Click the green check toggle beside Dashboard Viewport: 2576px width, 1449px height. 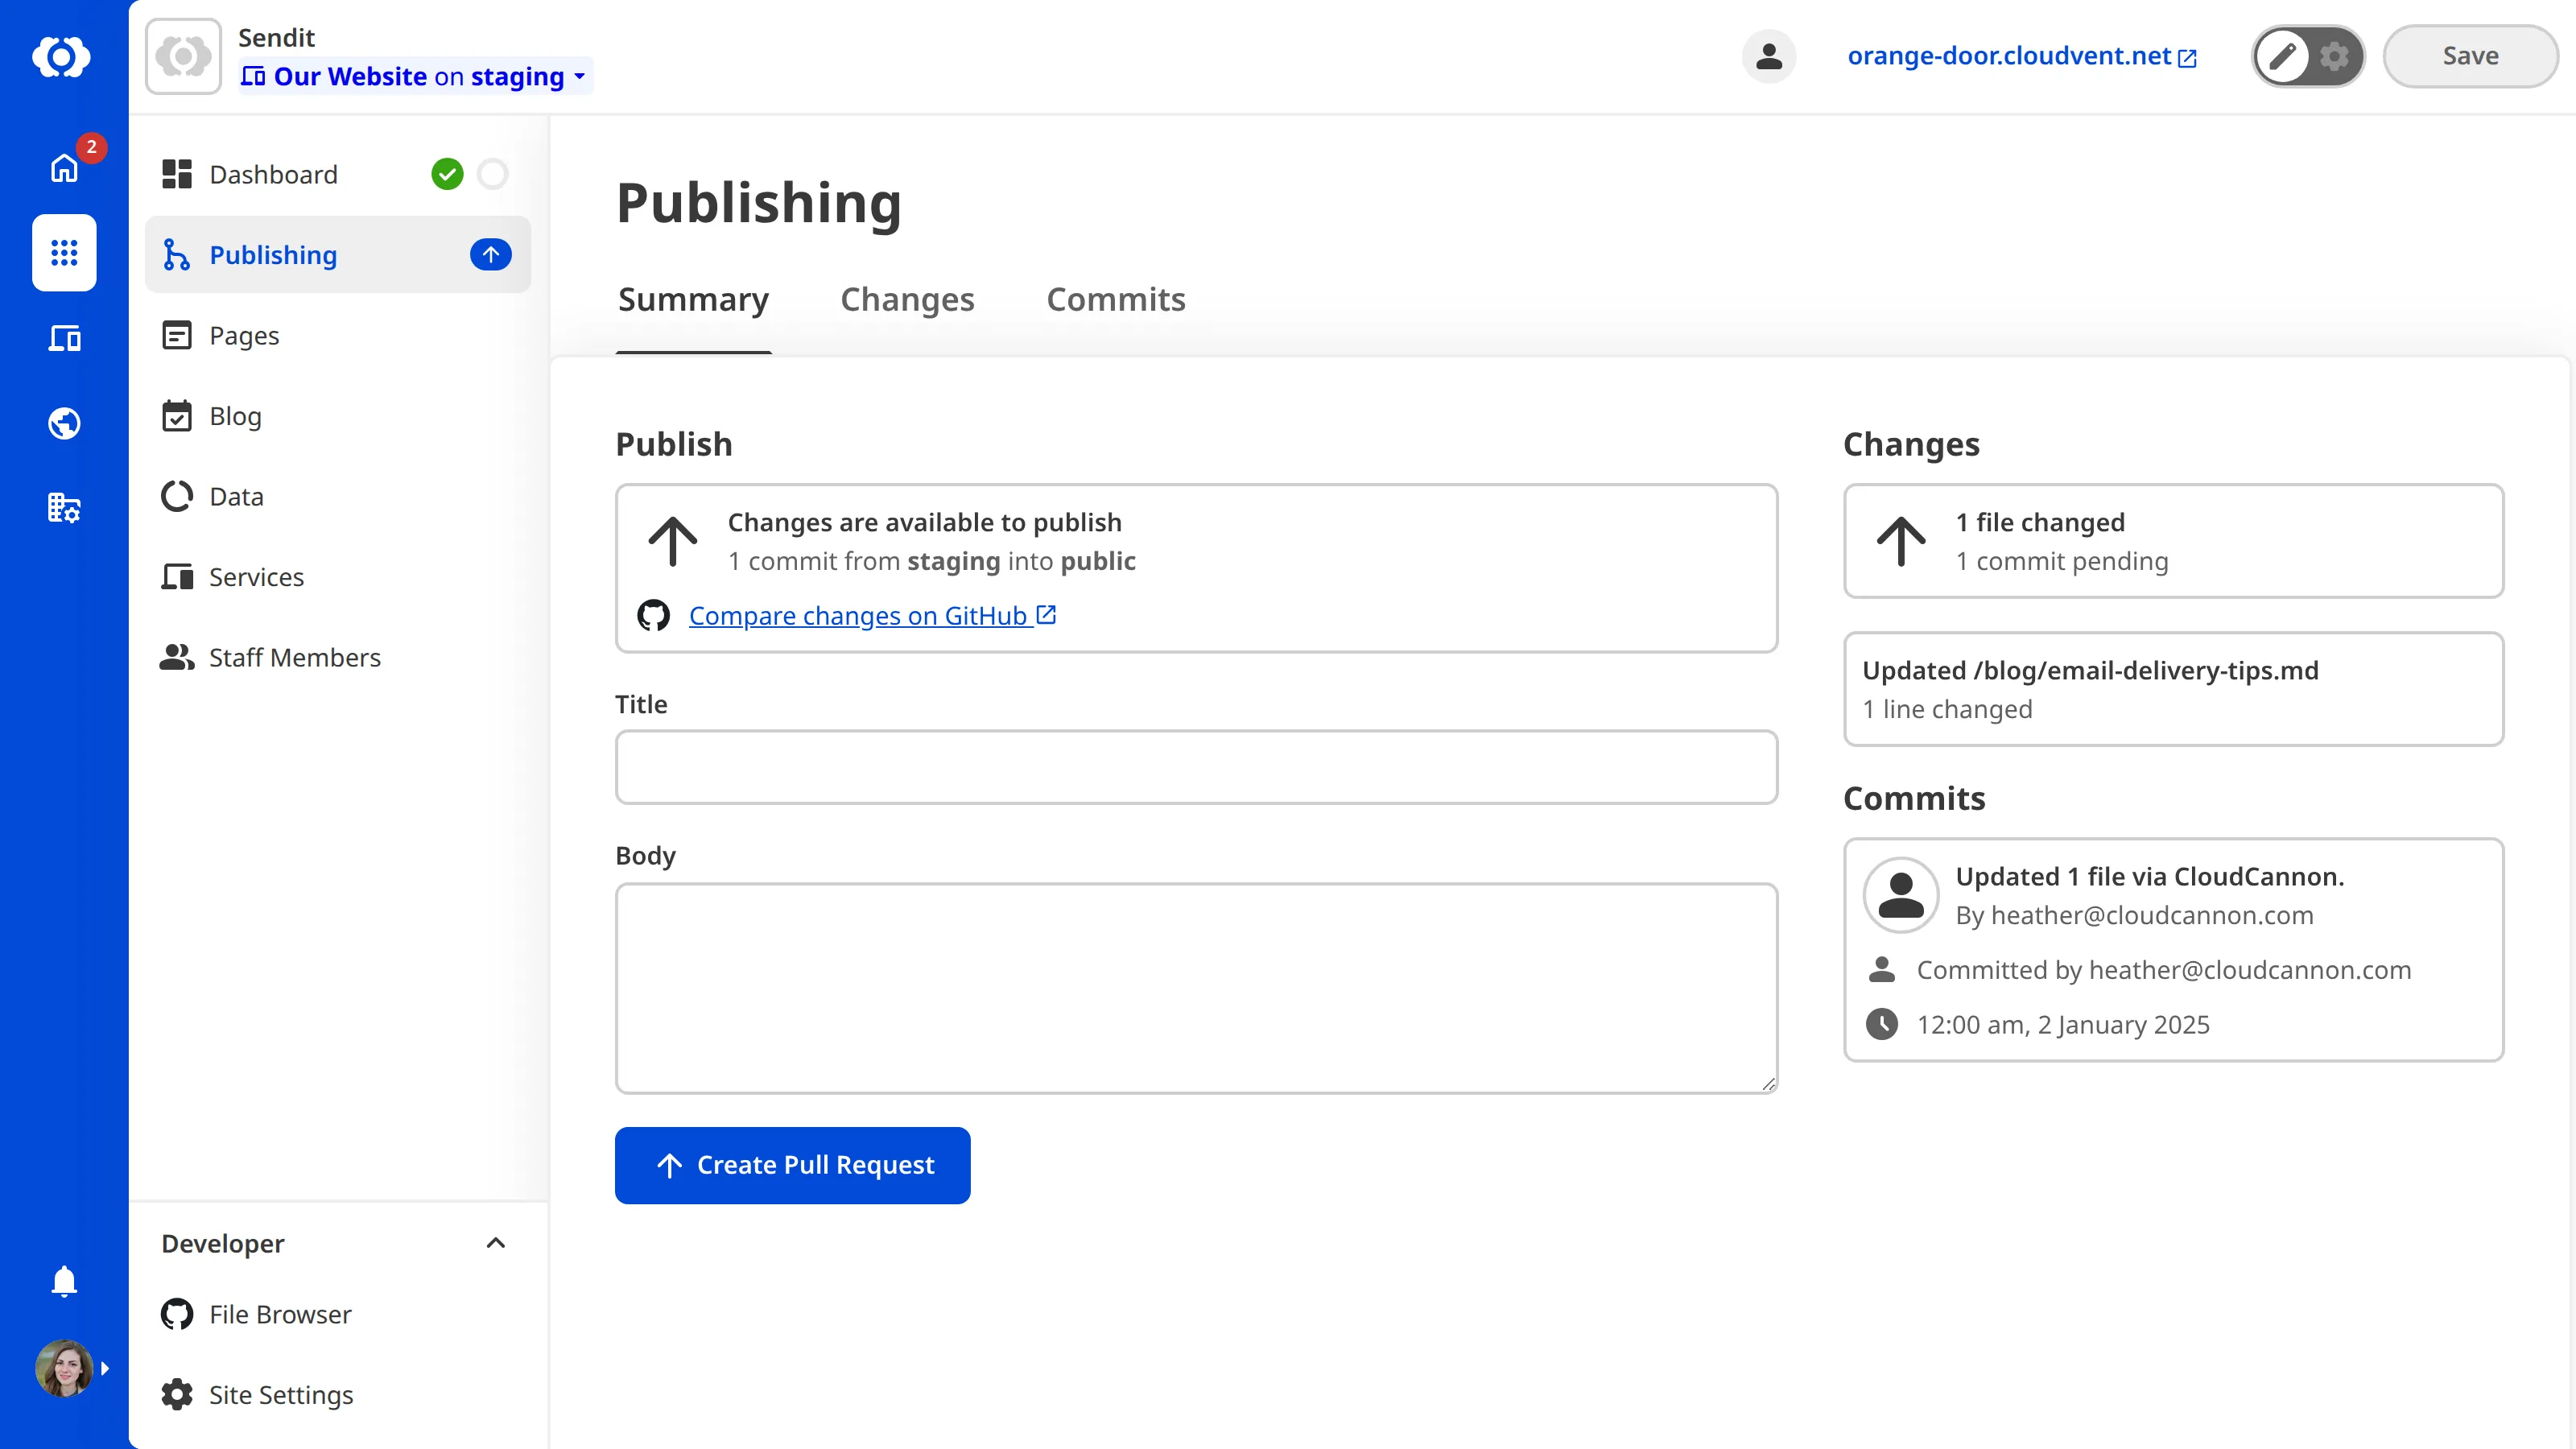pyautogui.click(x=447, y=173)
